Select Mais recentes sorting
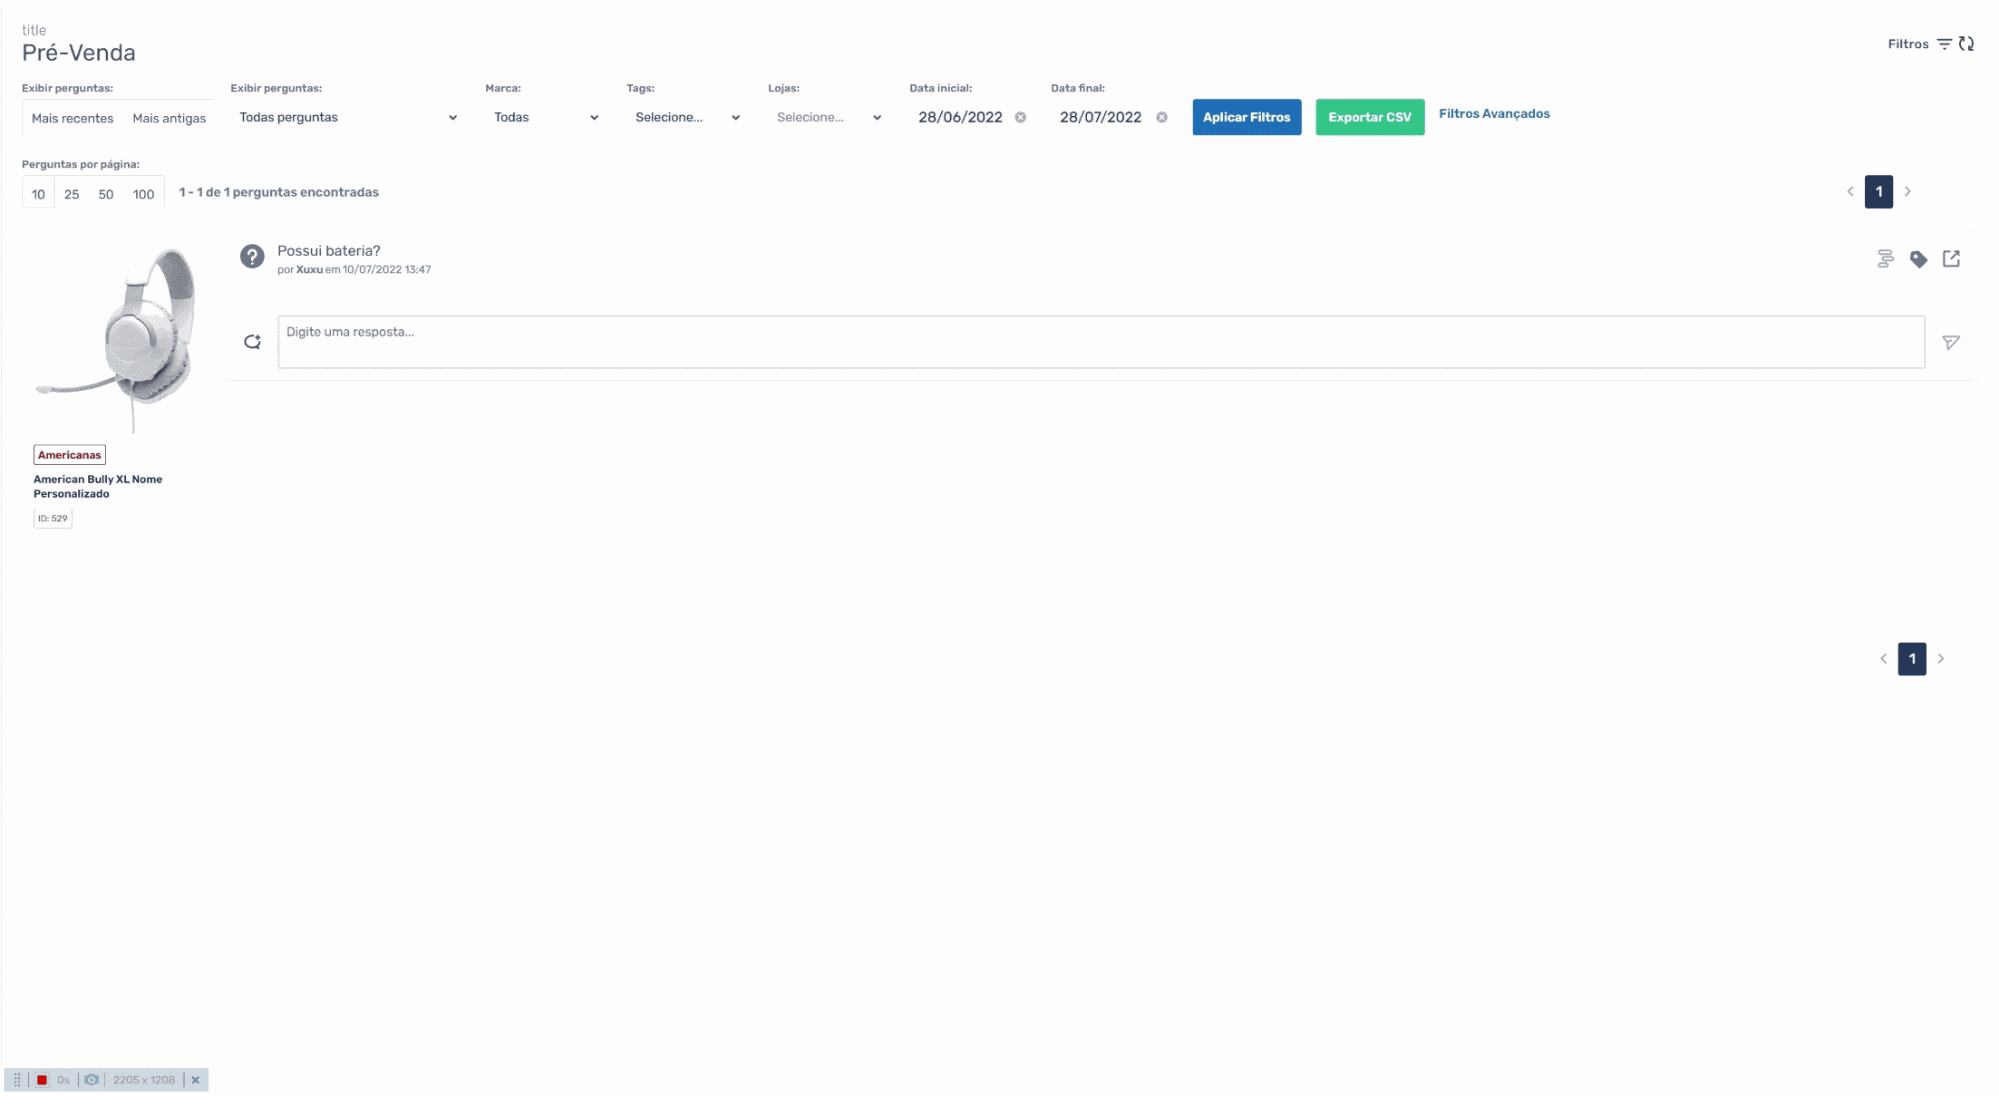This screenshot has height=1096, width=1999. pyautogui.click(x=72, y=118)
